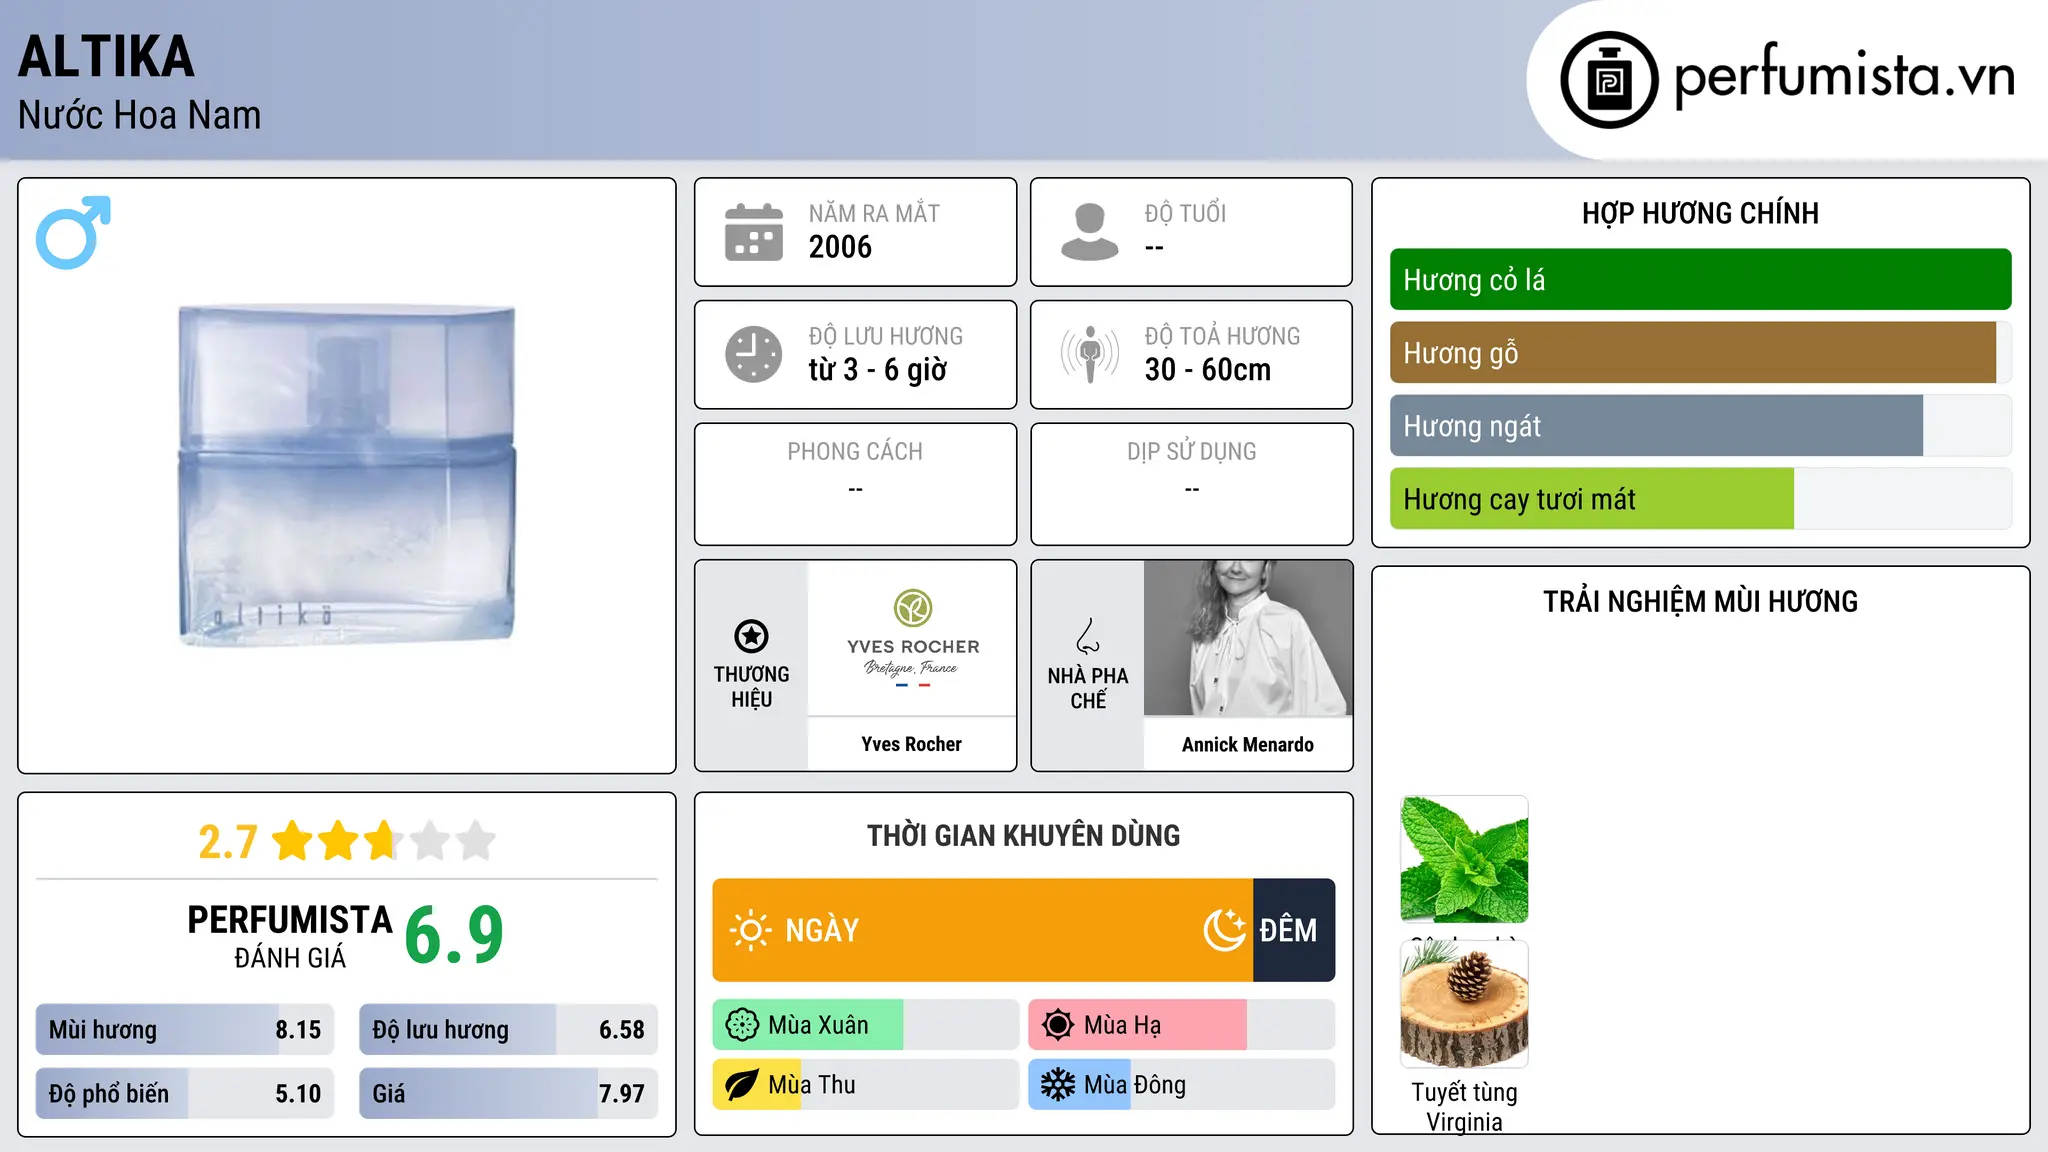Screen dimensions: 2048x1152
Task: Click the 2.7 star rating number
Action: [228, 842]
